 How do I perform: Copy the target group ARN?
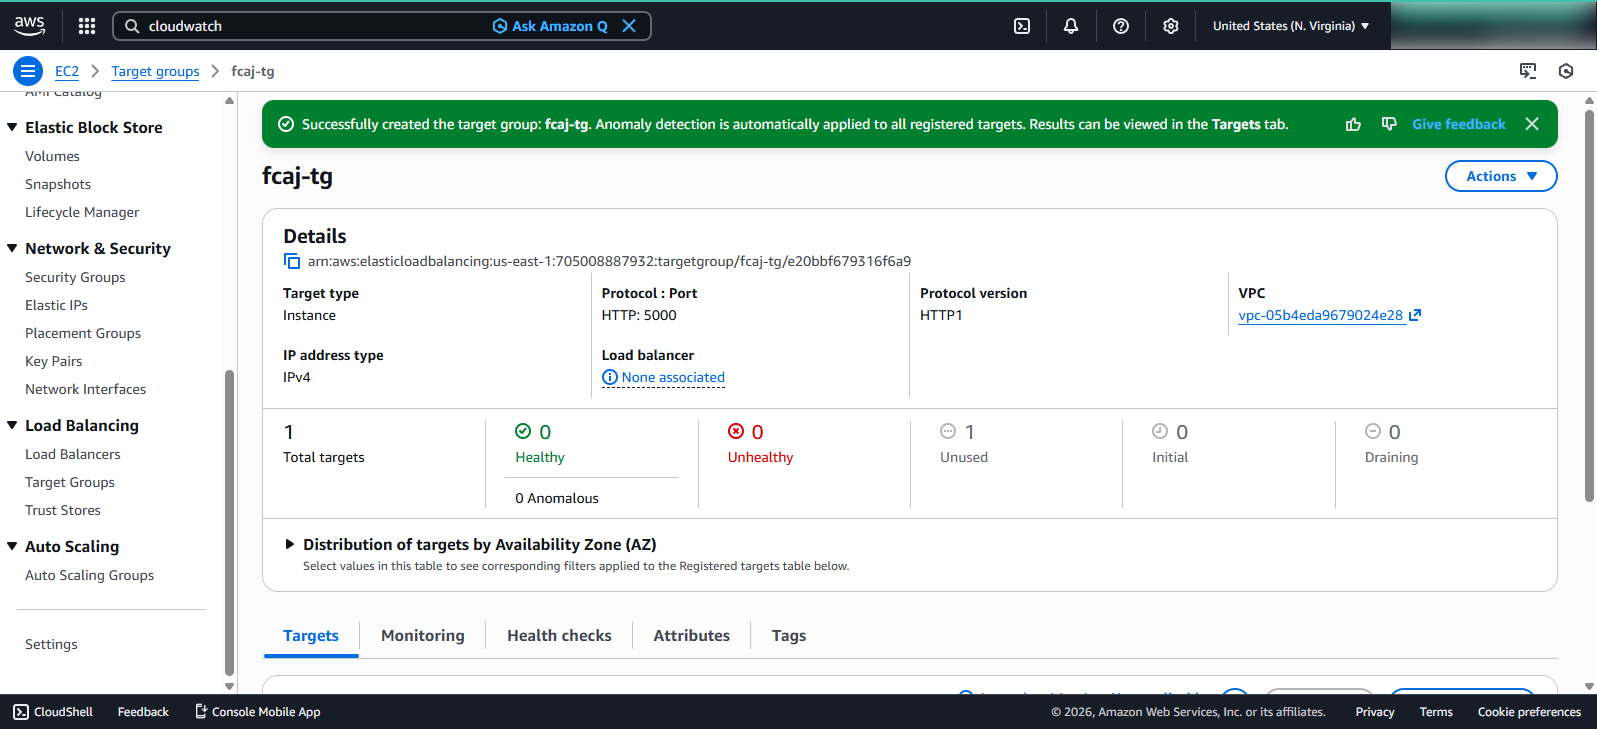coord(292,261)
